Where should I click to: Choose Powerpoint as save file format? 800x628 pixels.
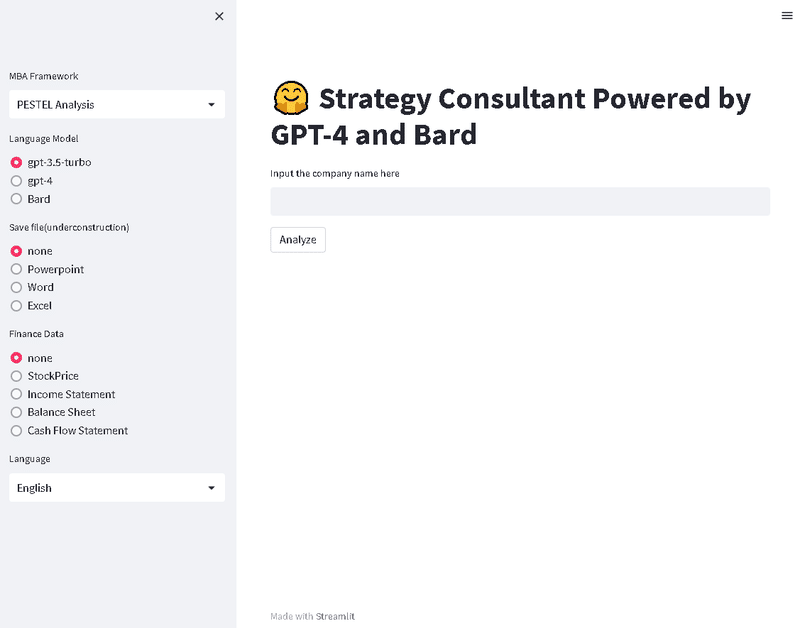[x=47, y=269]
